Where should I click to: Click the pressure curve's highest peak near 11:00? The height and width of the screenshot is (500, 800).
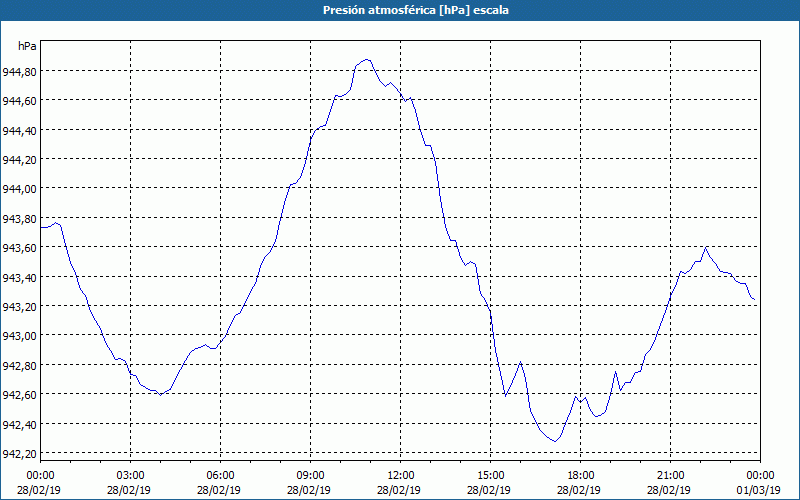pos(366,60)
